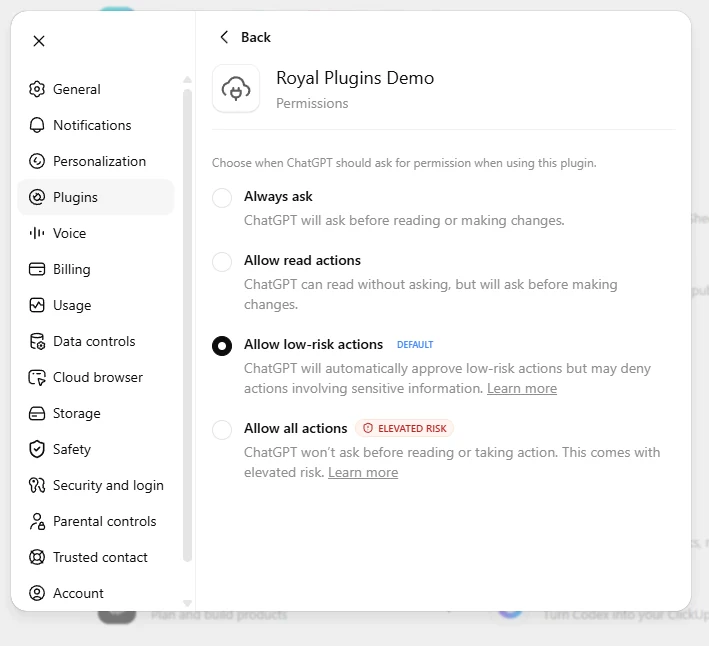709x646 pixels.
Task: Click the Notifications bell icon
Action: 37,125
